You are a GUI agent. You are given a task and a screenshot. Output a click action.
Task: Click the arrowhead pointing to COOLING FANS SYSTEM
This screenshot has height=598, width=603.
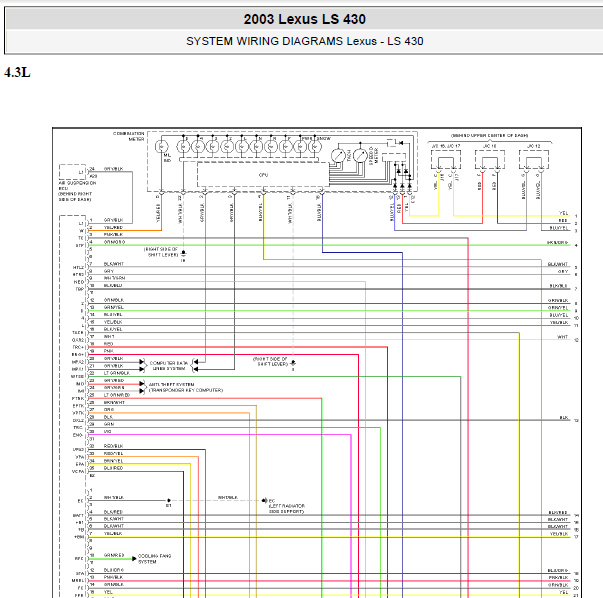(134, 558)
